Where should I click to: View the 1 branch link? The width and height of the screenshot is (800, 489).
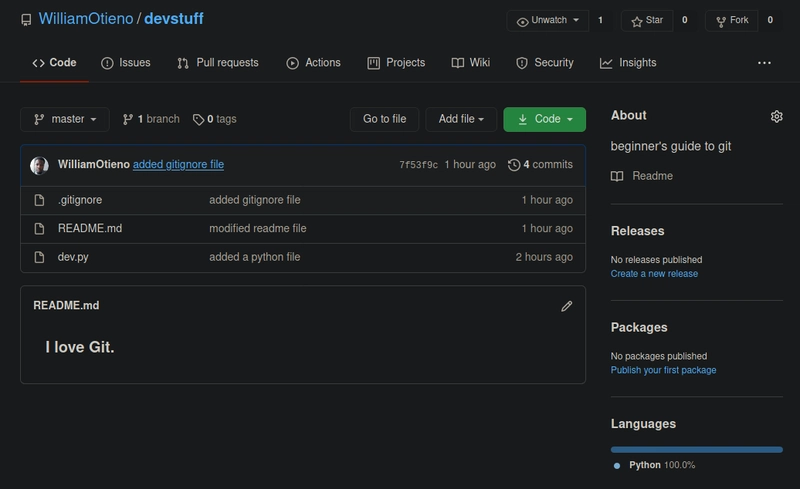click(151, 119)
